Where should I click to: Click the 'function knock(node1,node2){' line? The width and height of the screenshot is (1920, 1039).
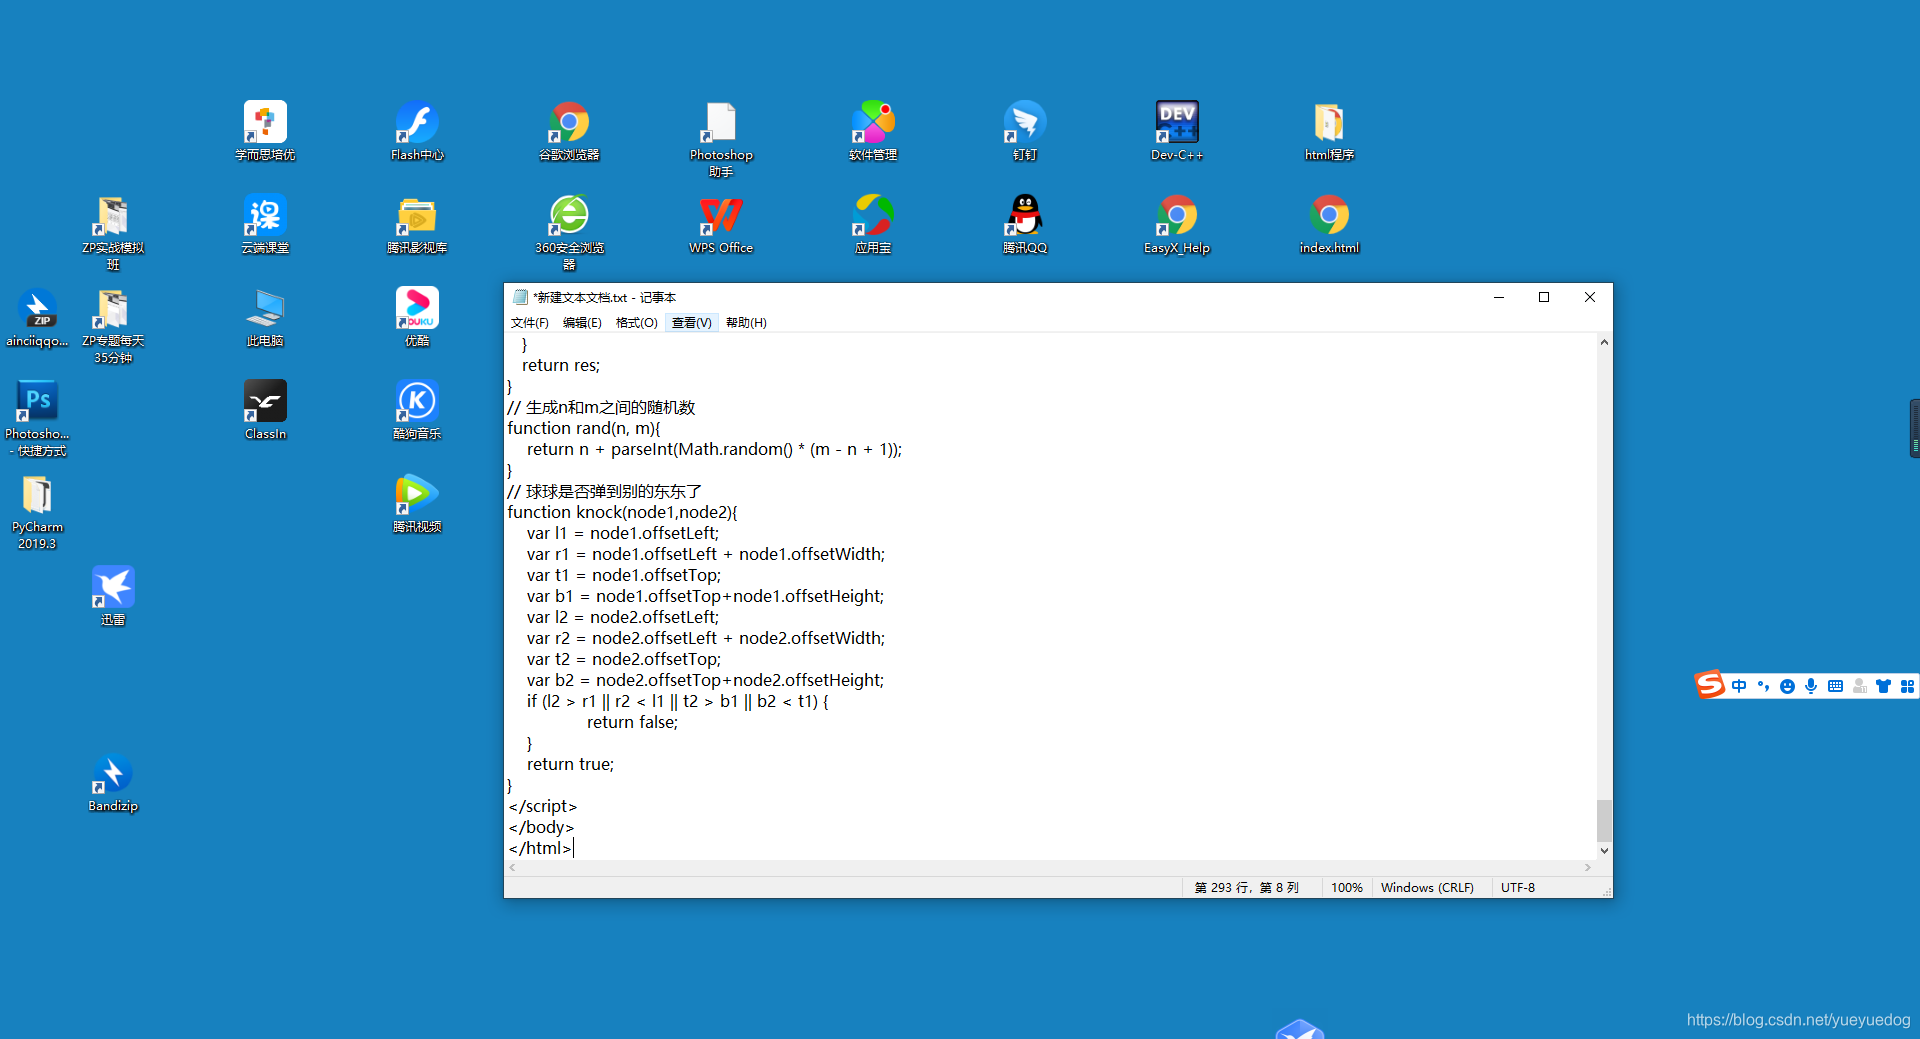[622, 513]
